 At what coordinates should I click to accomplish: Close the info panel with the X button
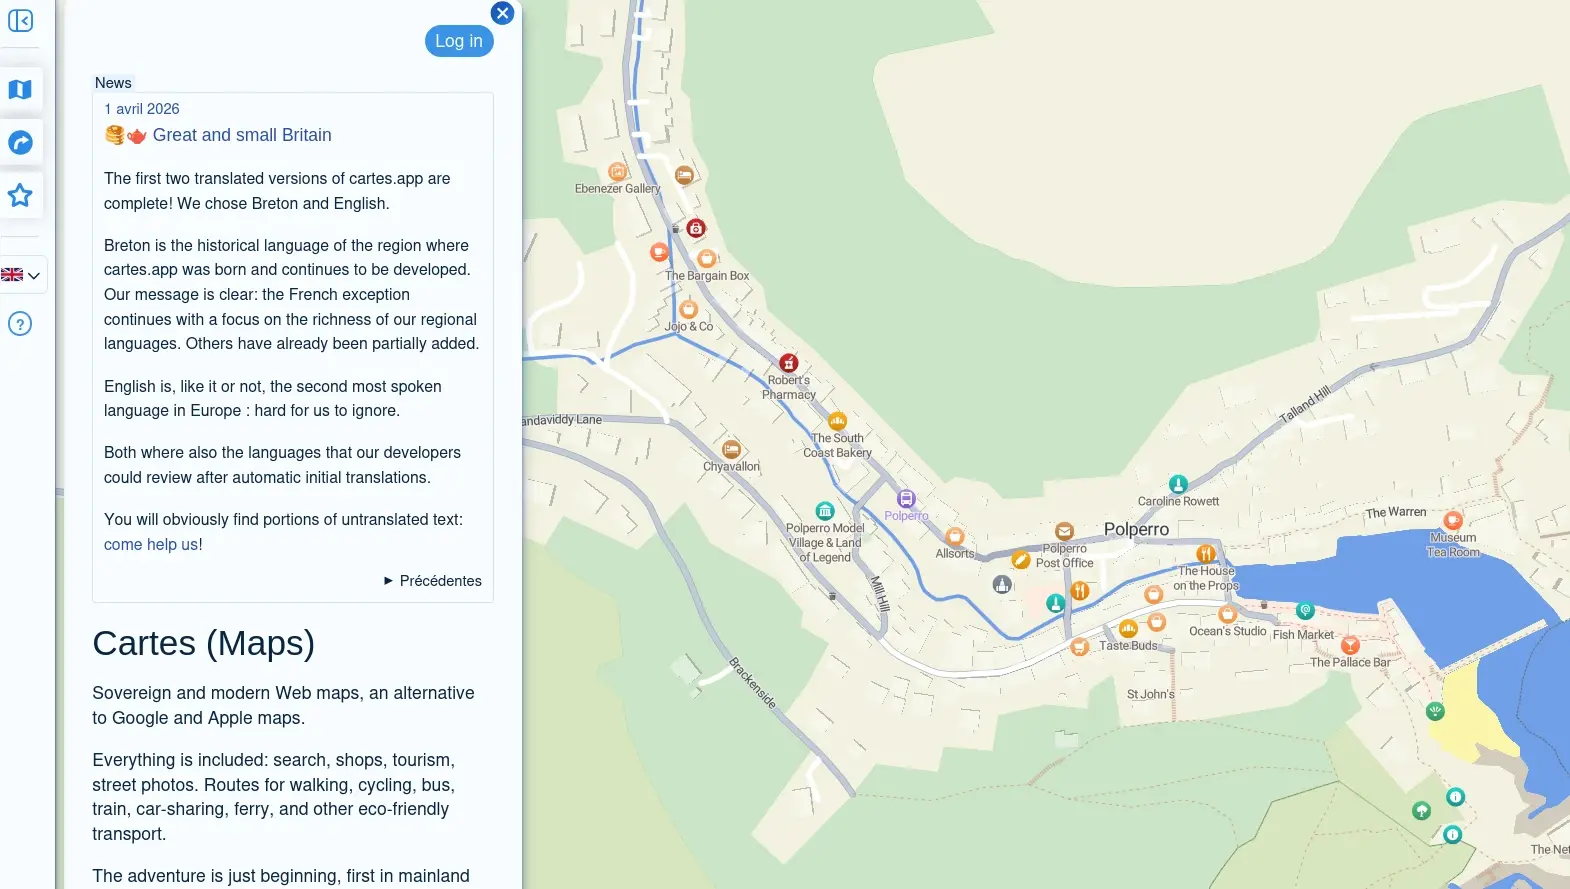coord(502,13)
